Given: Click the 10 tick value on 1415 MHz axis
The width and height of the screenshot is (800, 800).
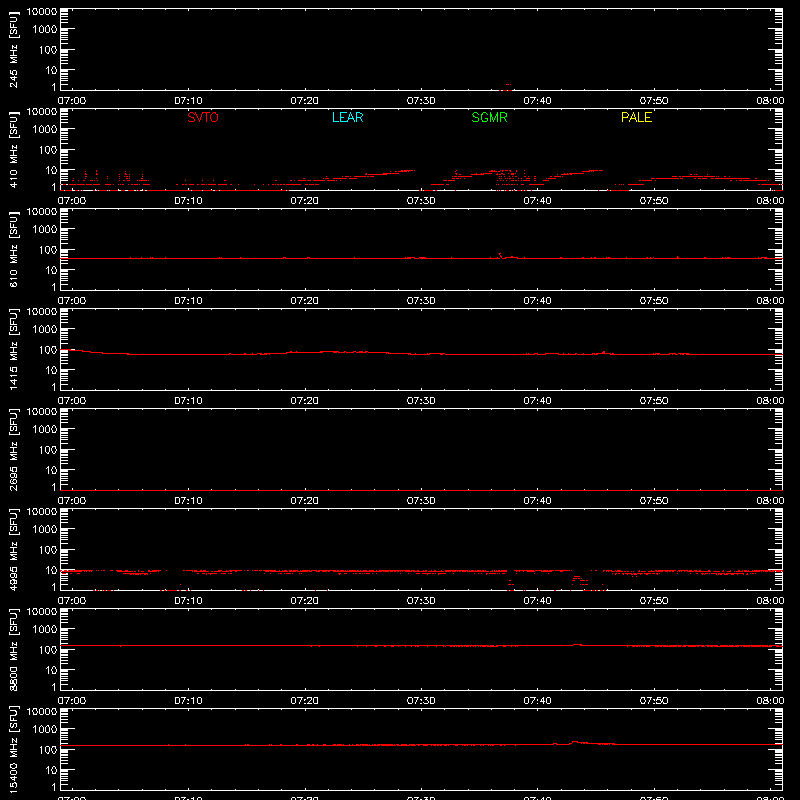Looking at the screenshot, I should pyautogui.click(x=51, y=370).
